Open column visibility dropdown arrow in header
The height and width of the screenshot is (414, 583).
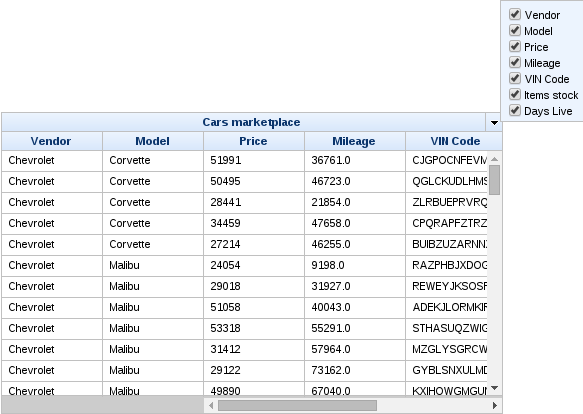494,122
